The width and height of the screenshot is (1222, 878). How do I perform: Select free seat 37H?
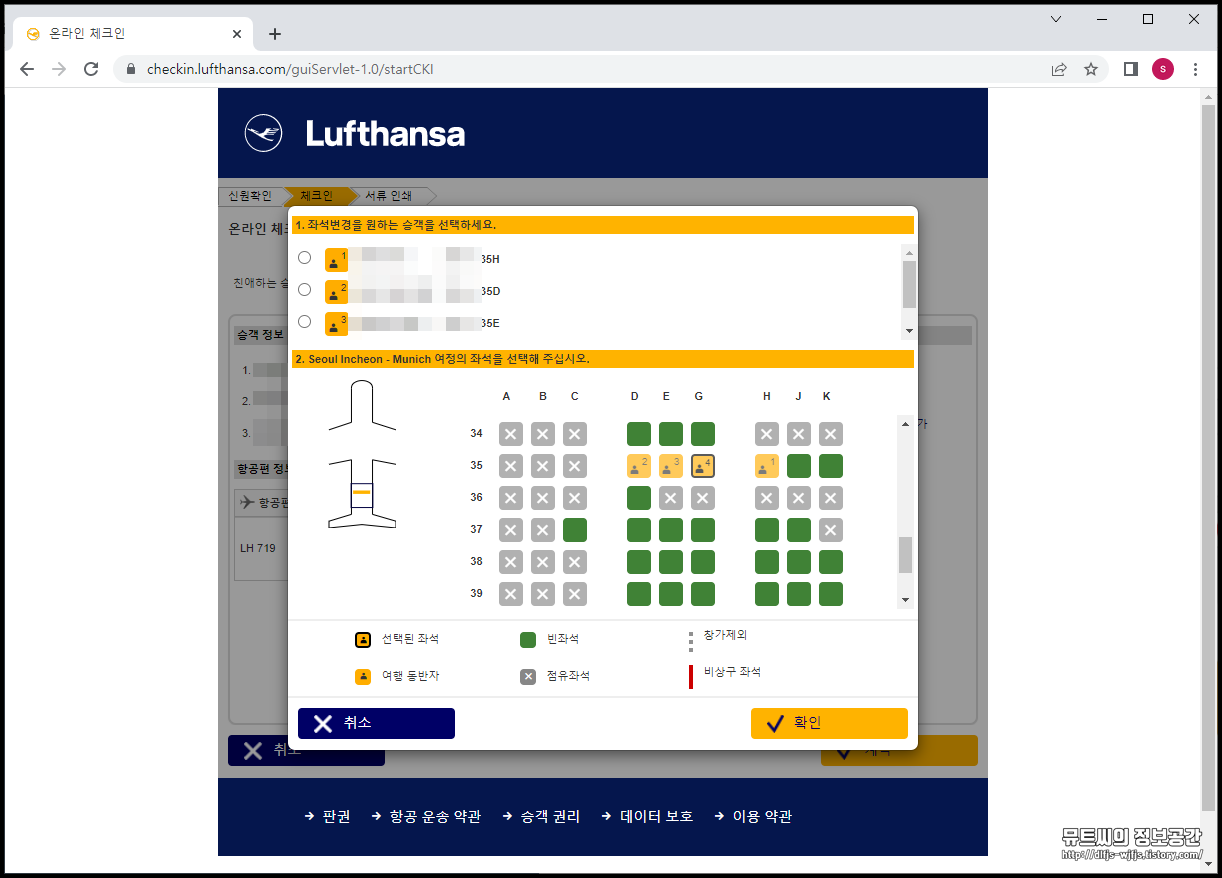coord(767,530)
